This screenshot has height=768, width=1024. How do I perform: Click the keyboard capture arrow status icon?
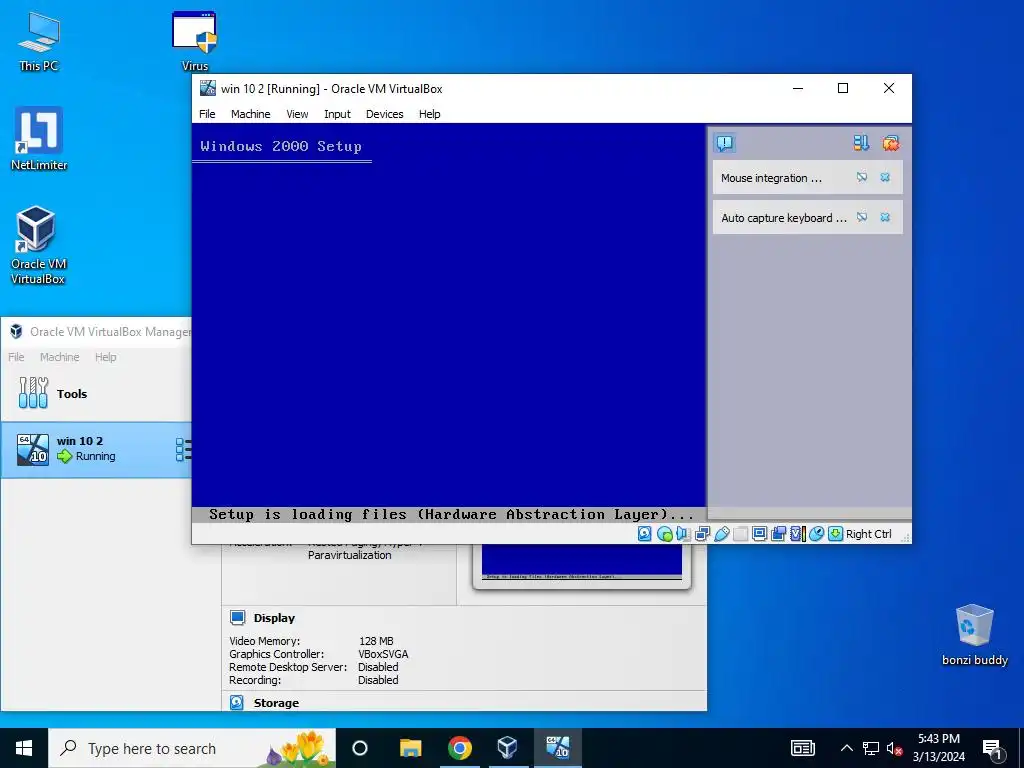tap(835, 534)
